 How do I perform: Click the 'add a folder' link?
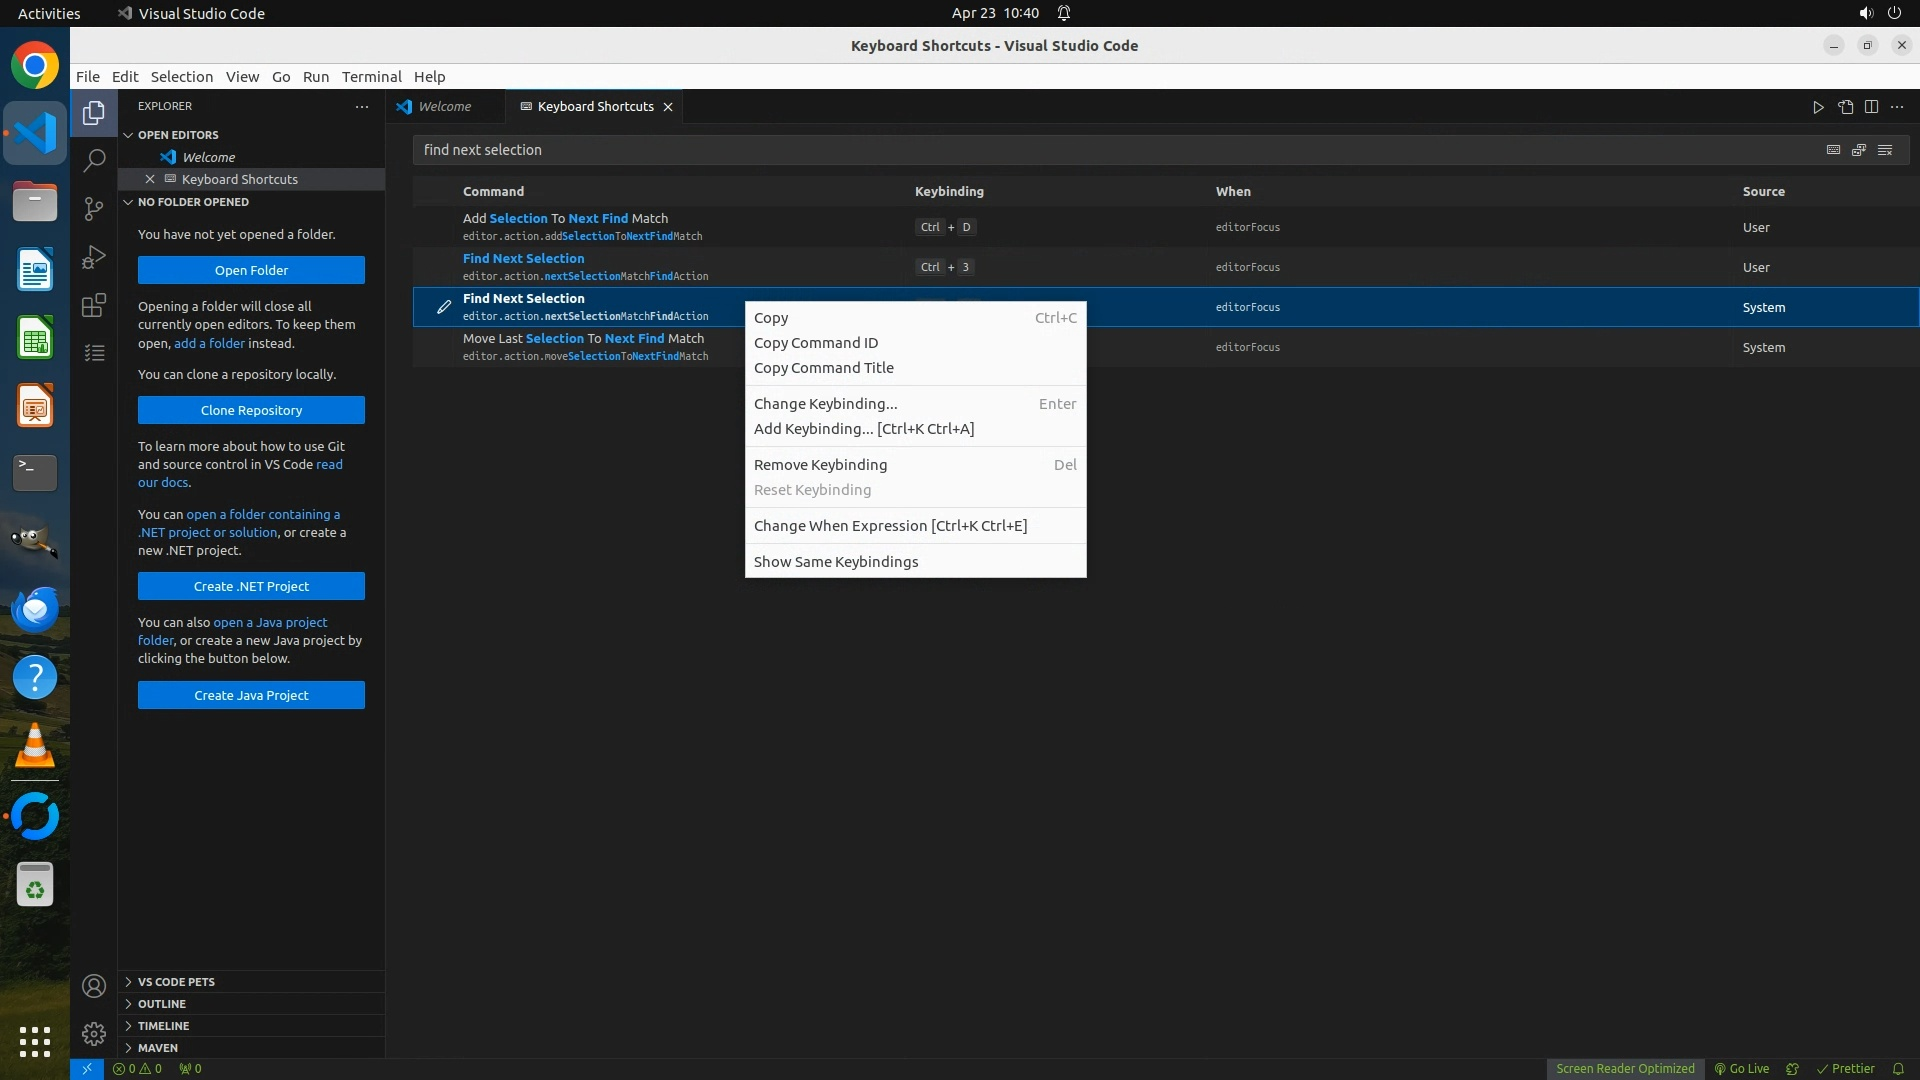pyautogui.click(x=209, y=343)
